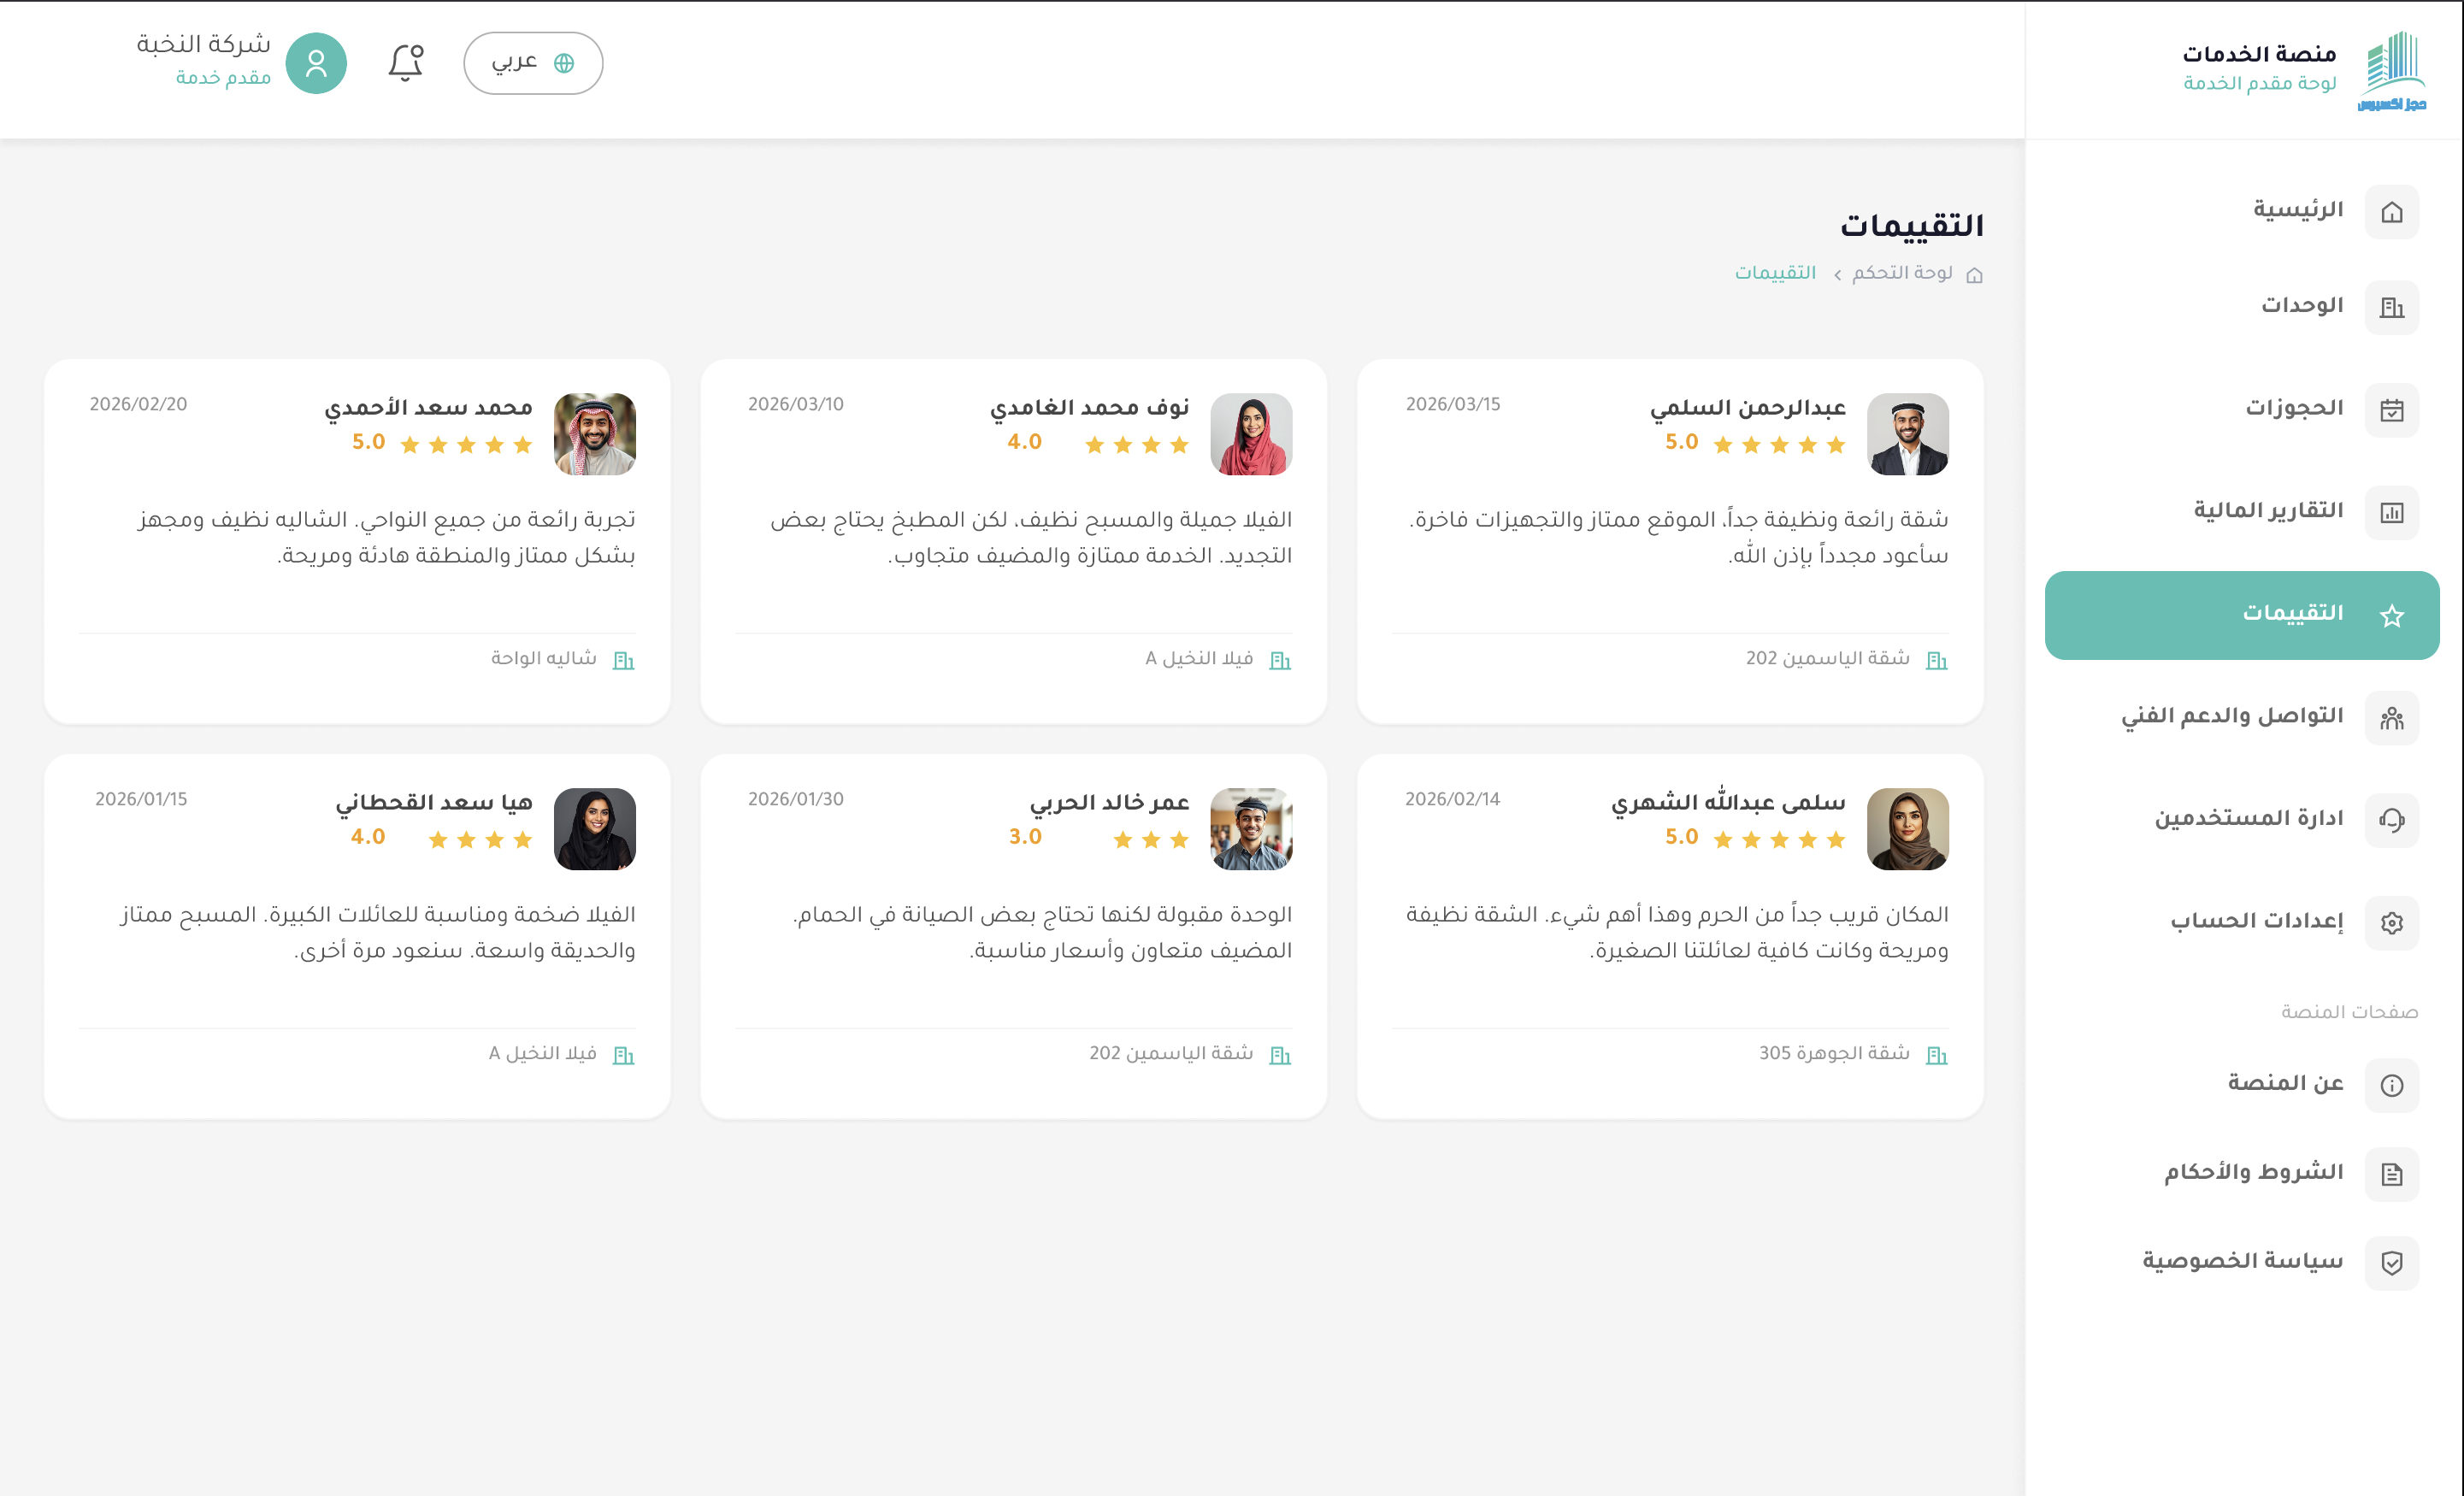The image size is (2464, 1496).
Task: Click building icon in نوف محمد الغامدي's review
Action: click(1280, 660)
